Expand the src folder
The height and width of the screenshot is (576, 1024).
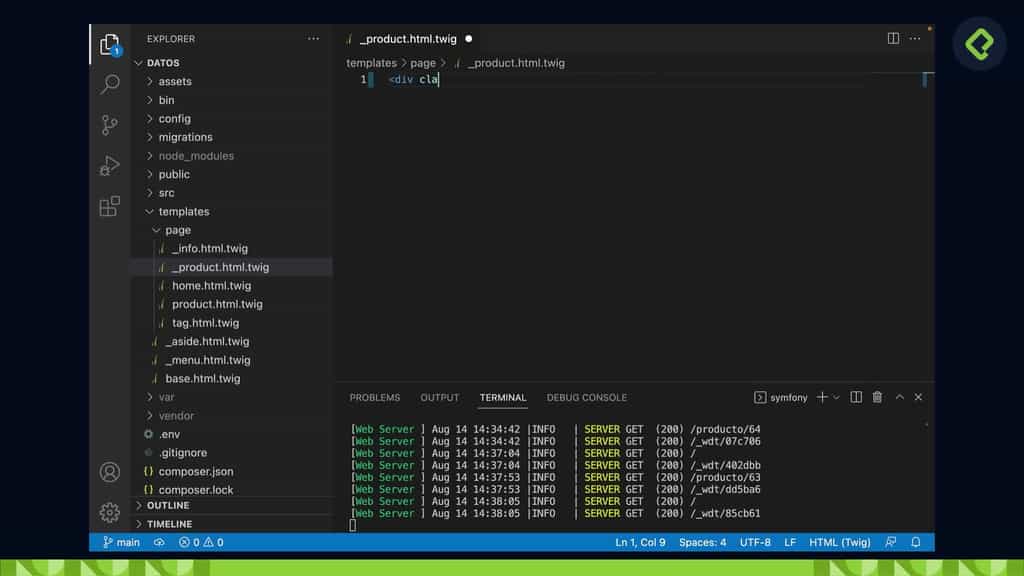167,193
